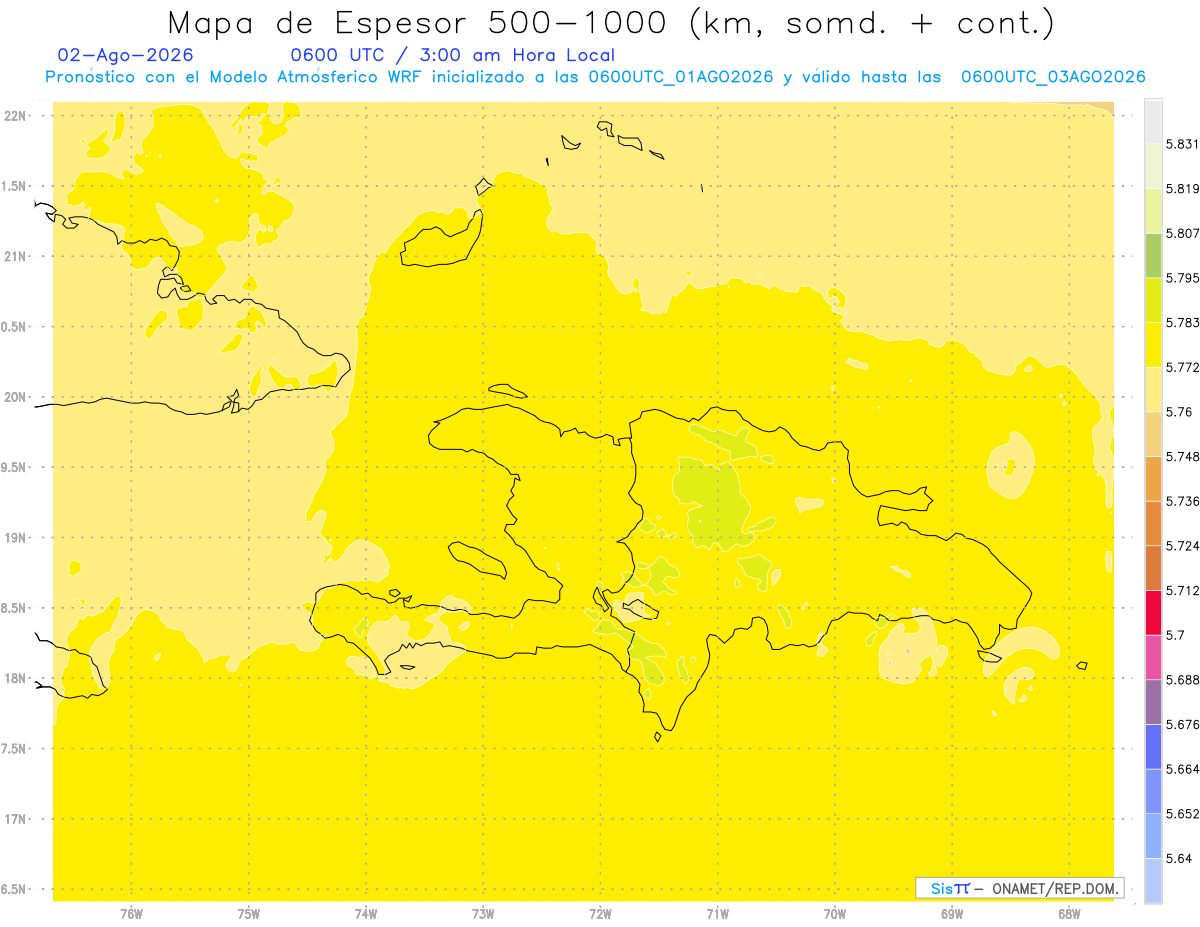
Task: Click the legend value '5.783'
Action: (x=1182, y=323)
